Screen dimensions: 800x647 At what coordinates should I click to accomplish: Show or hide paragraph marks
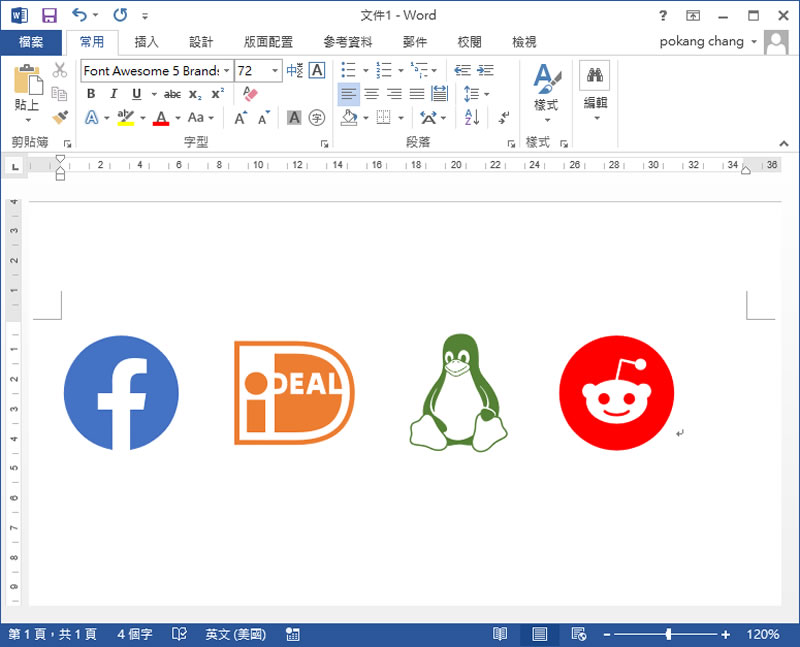tap(504, 118)
